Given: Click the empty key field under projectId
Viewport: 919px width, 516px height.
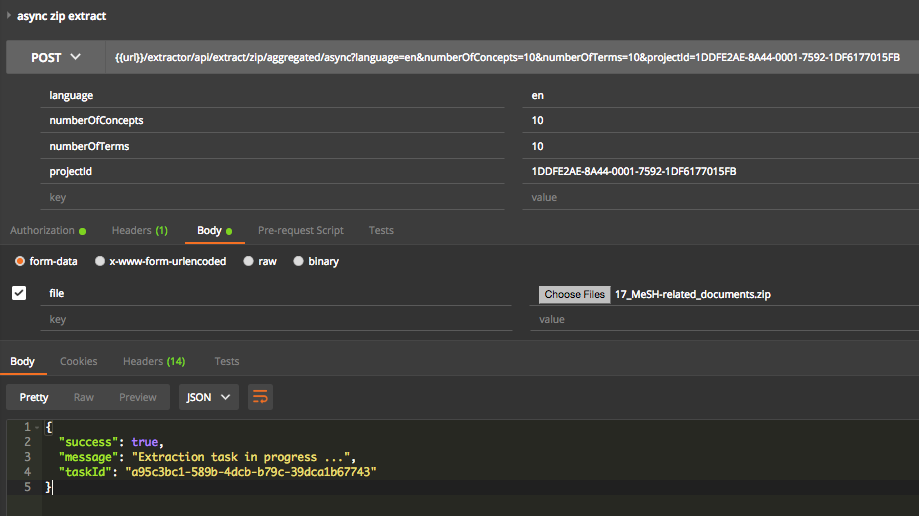Looking at the screenshot, I should point(280,198).
